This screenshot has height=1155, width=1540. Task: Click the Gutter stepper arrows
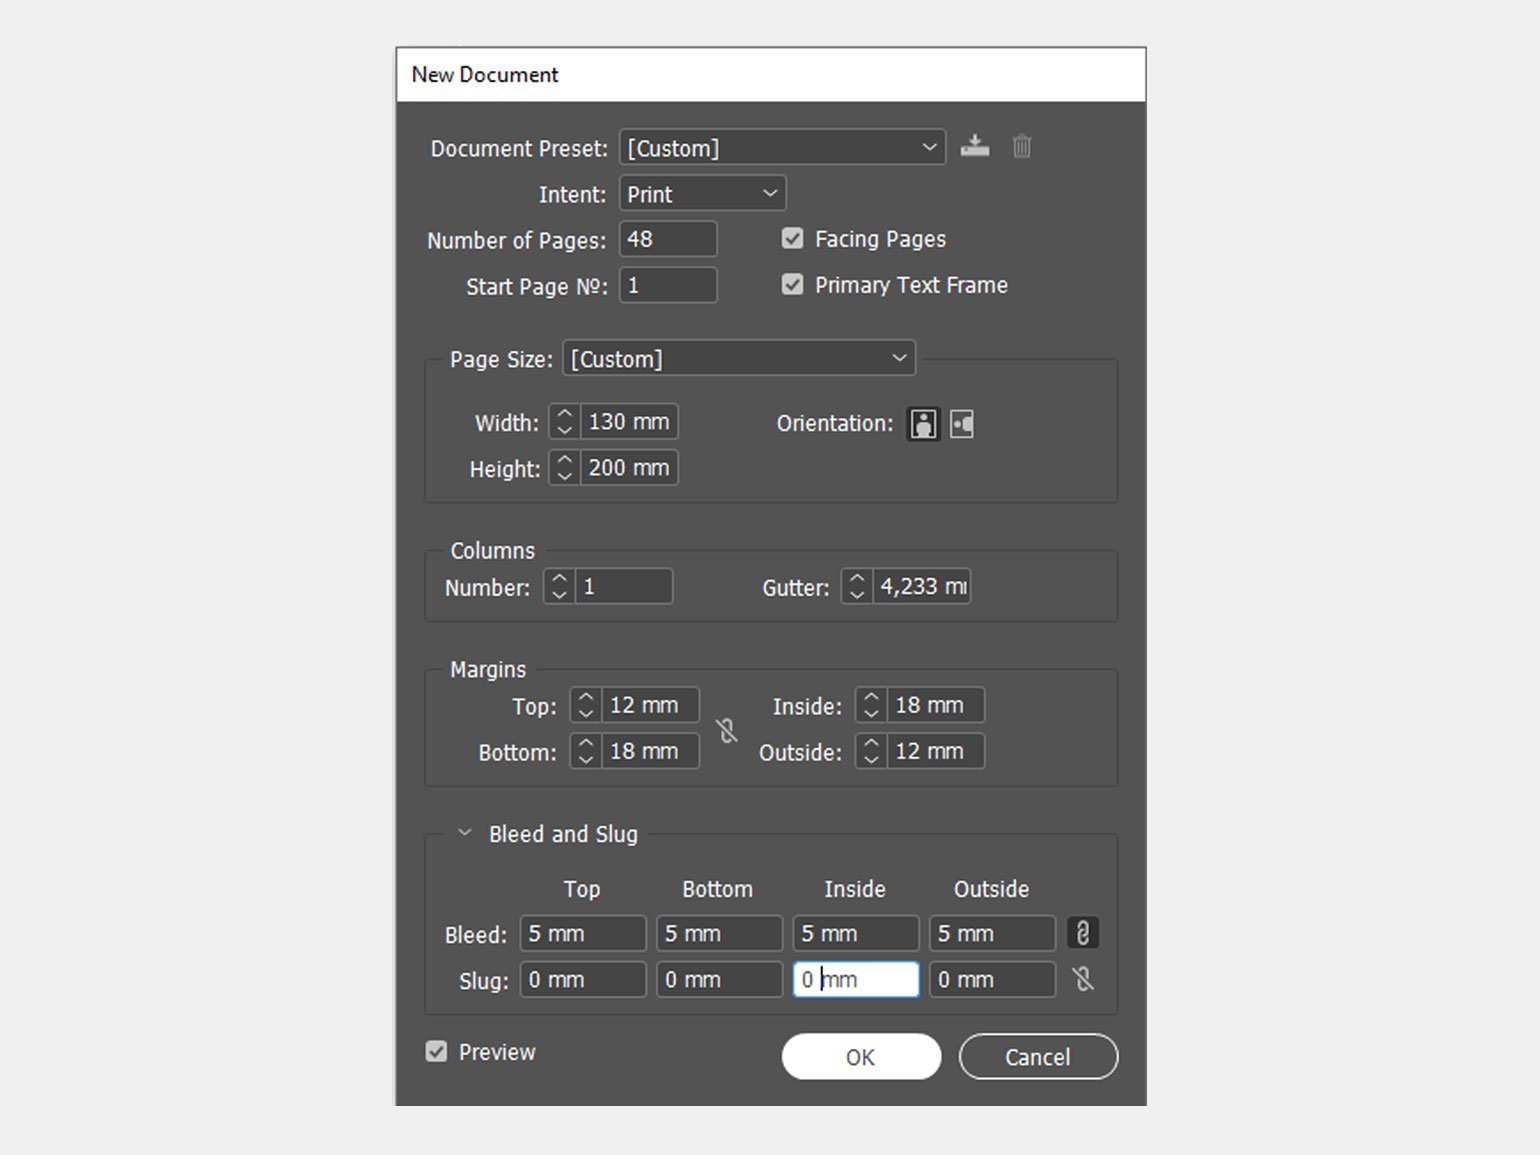click(857, 587)
